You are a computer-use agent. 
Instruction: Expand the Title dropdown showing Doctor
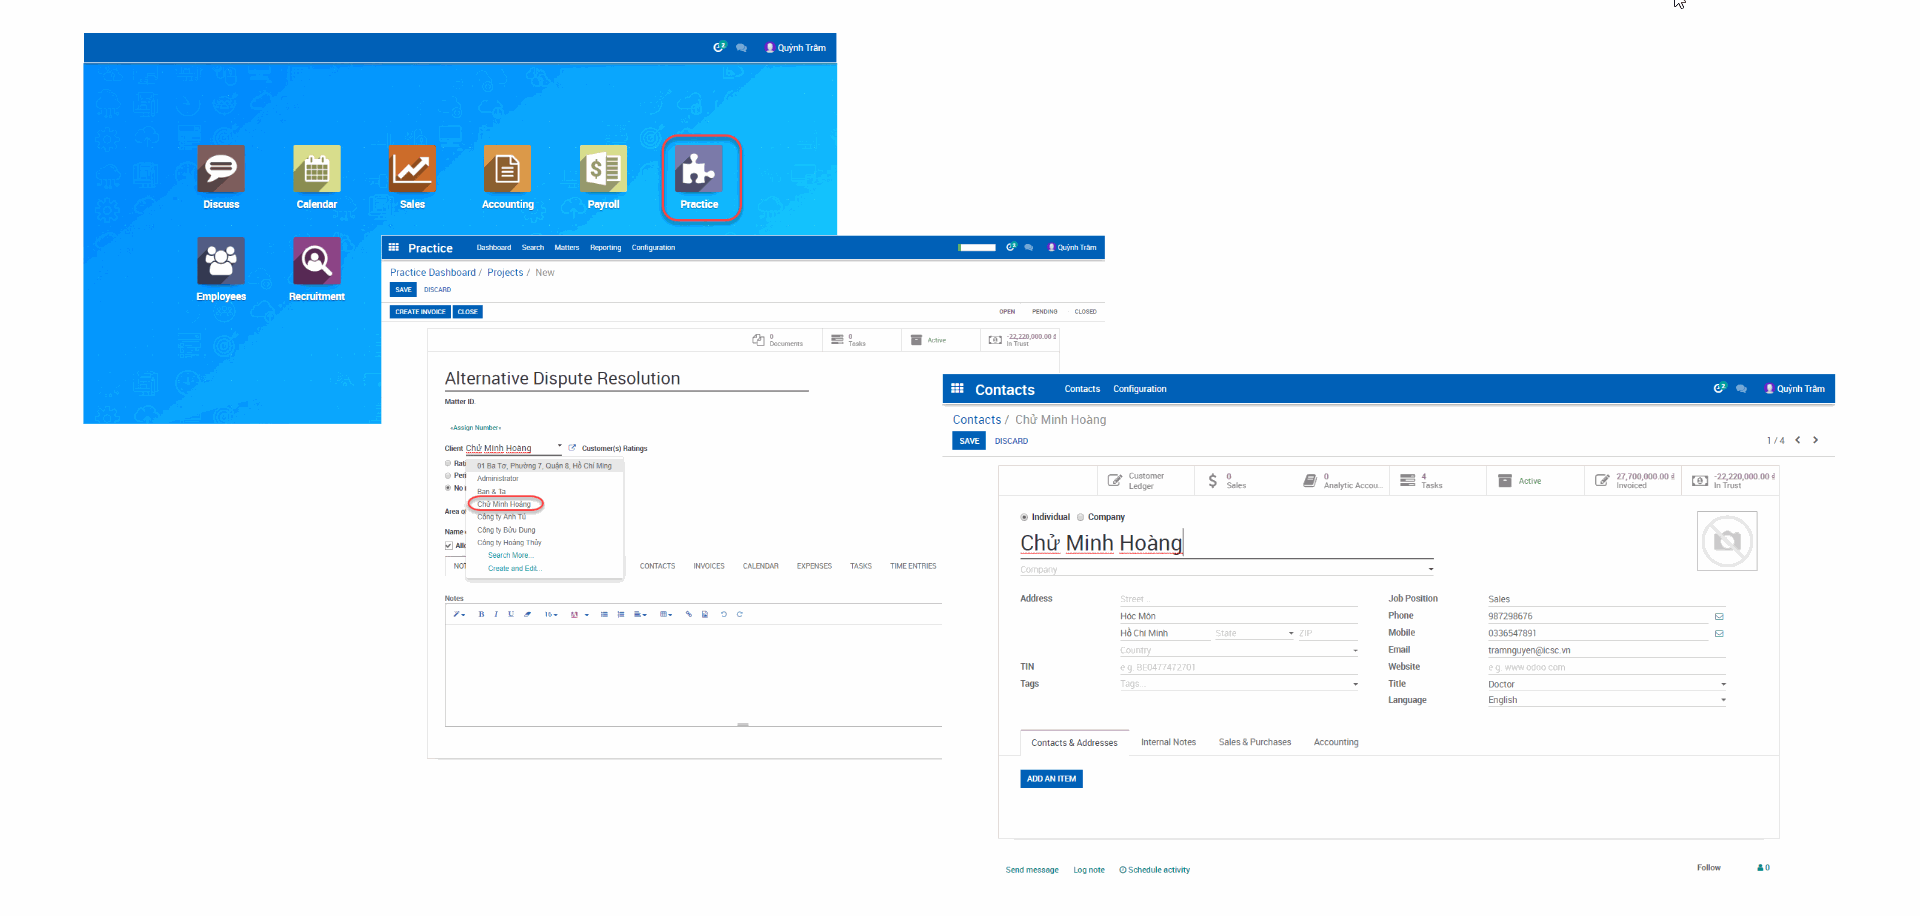[1722, 684]
